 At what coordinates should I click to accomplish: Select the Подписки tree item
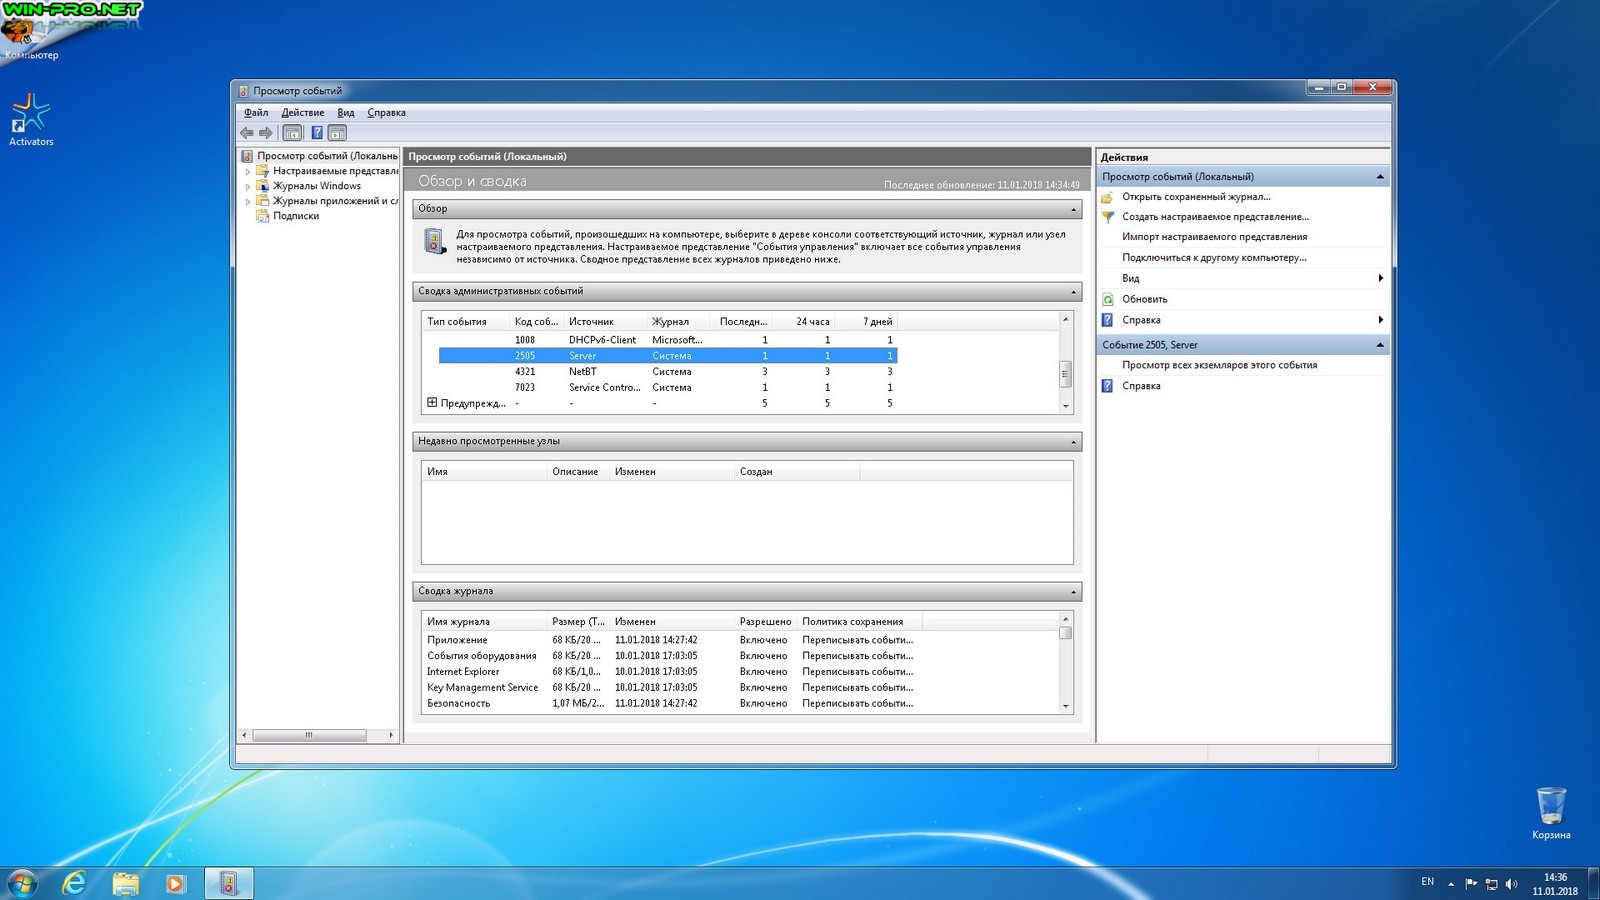[x=296, y=216]
